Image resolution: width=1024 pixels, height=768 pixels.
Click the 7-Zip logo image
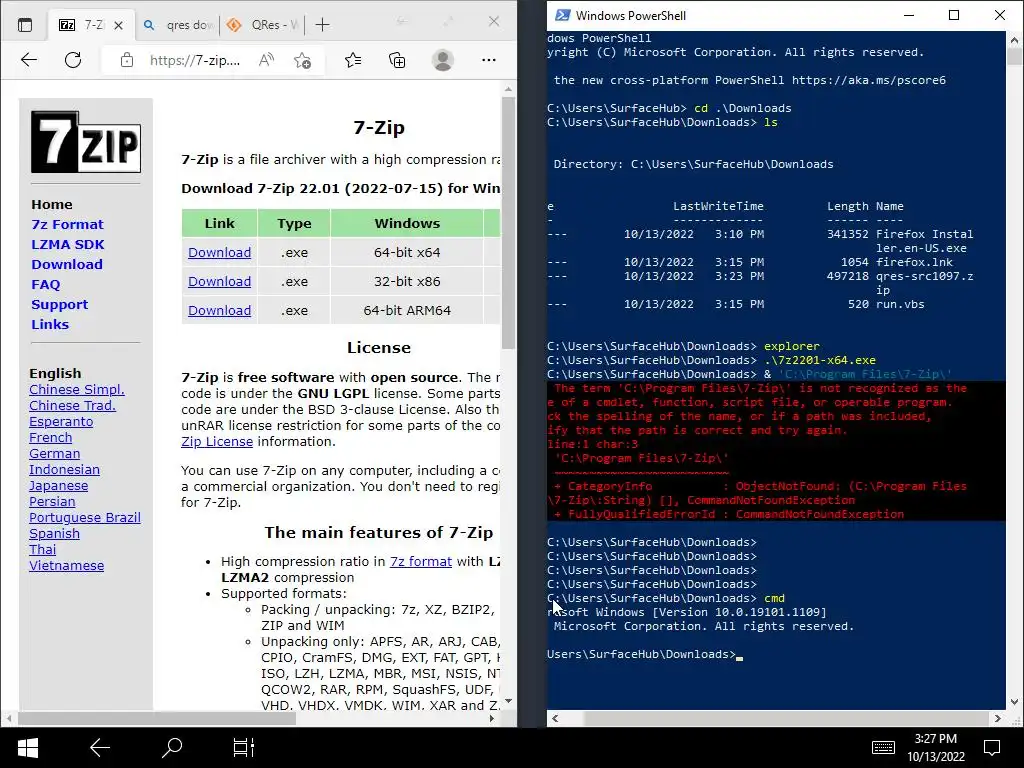pos(86,142)
